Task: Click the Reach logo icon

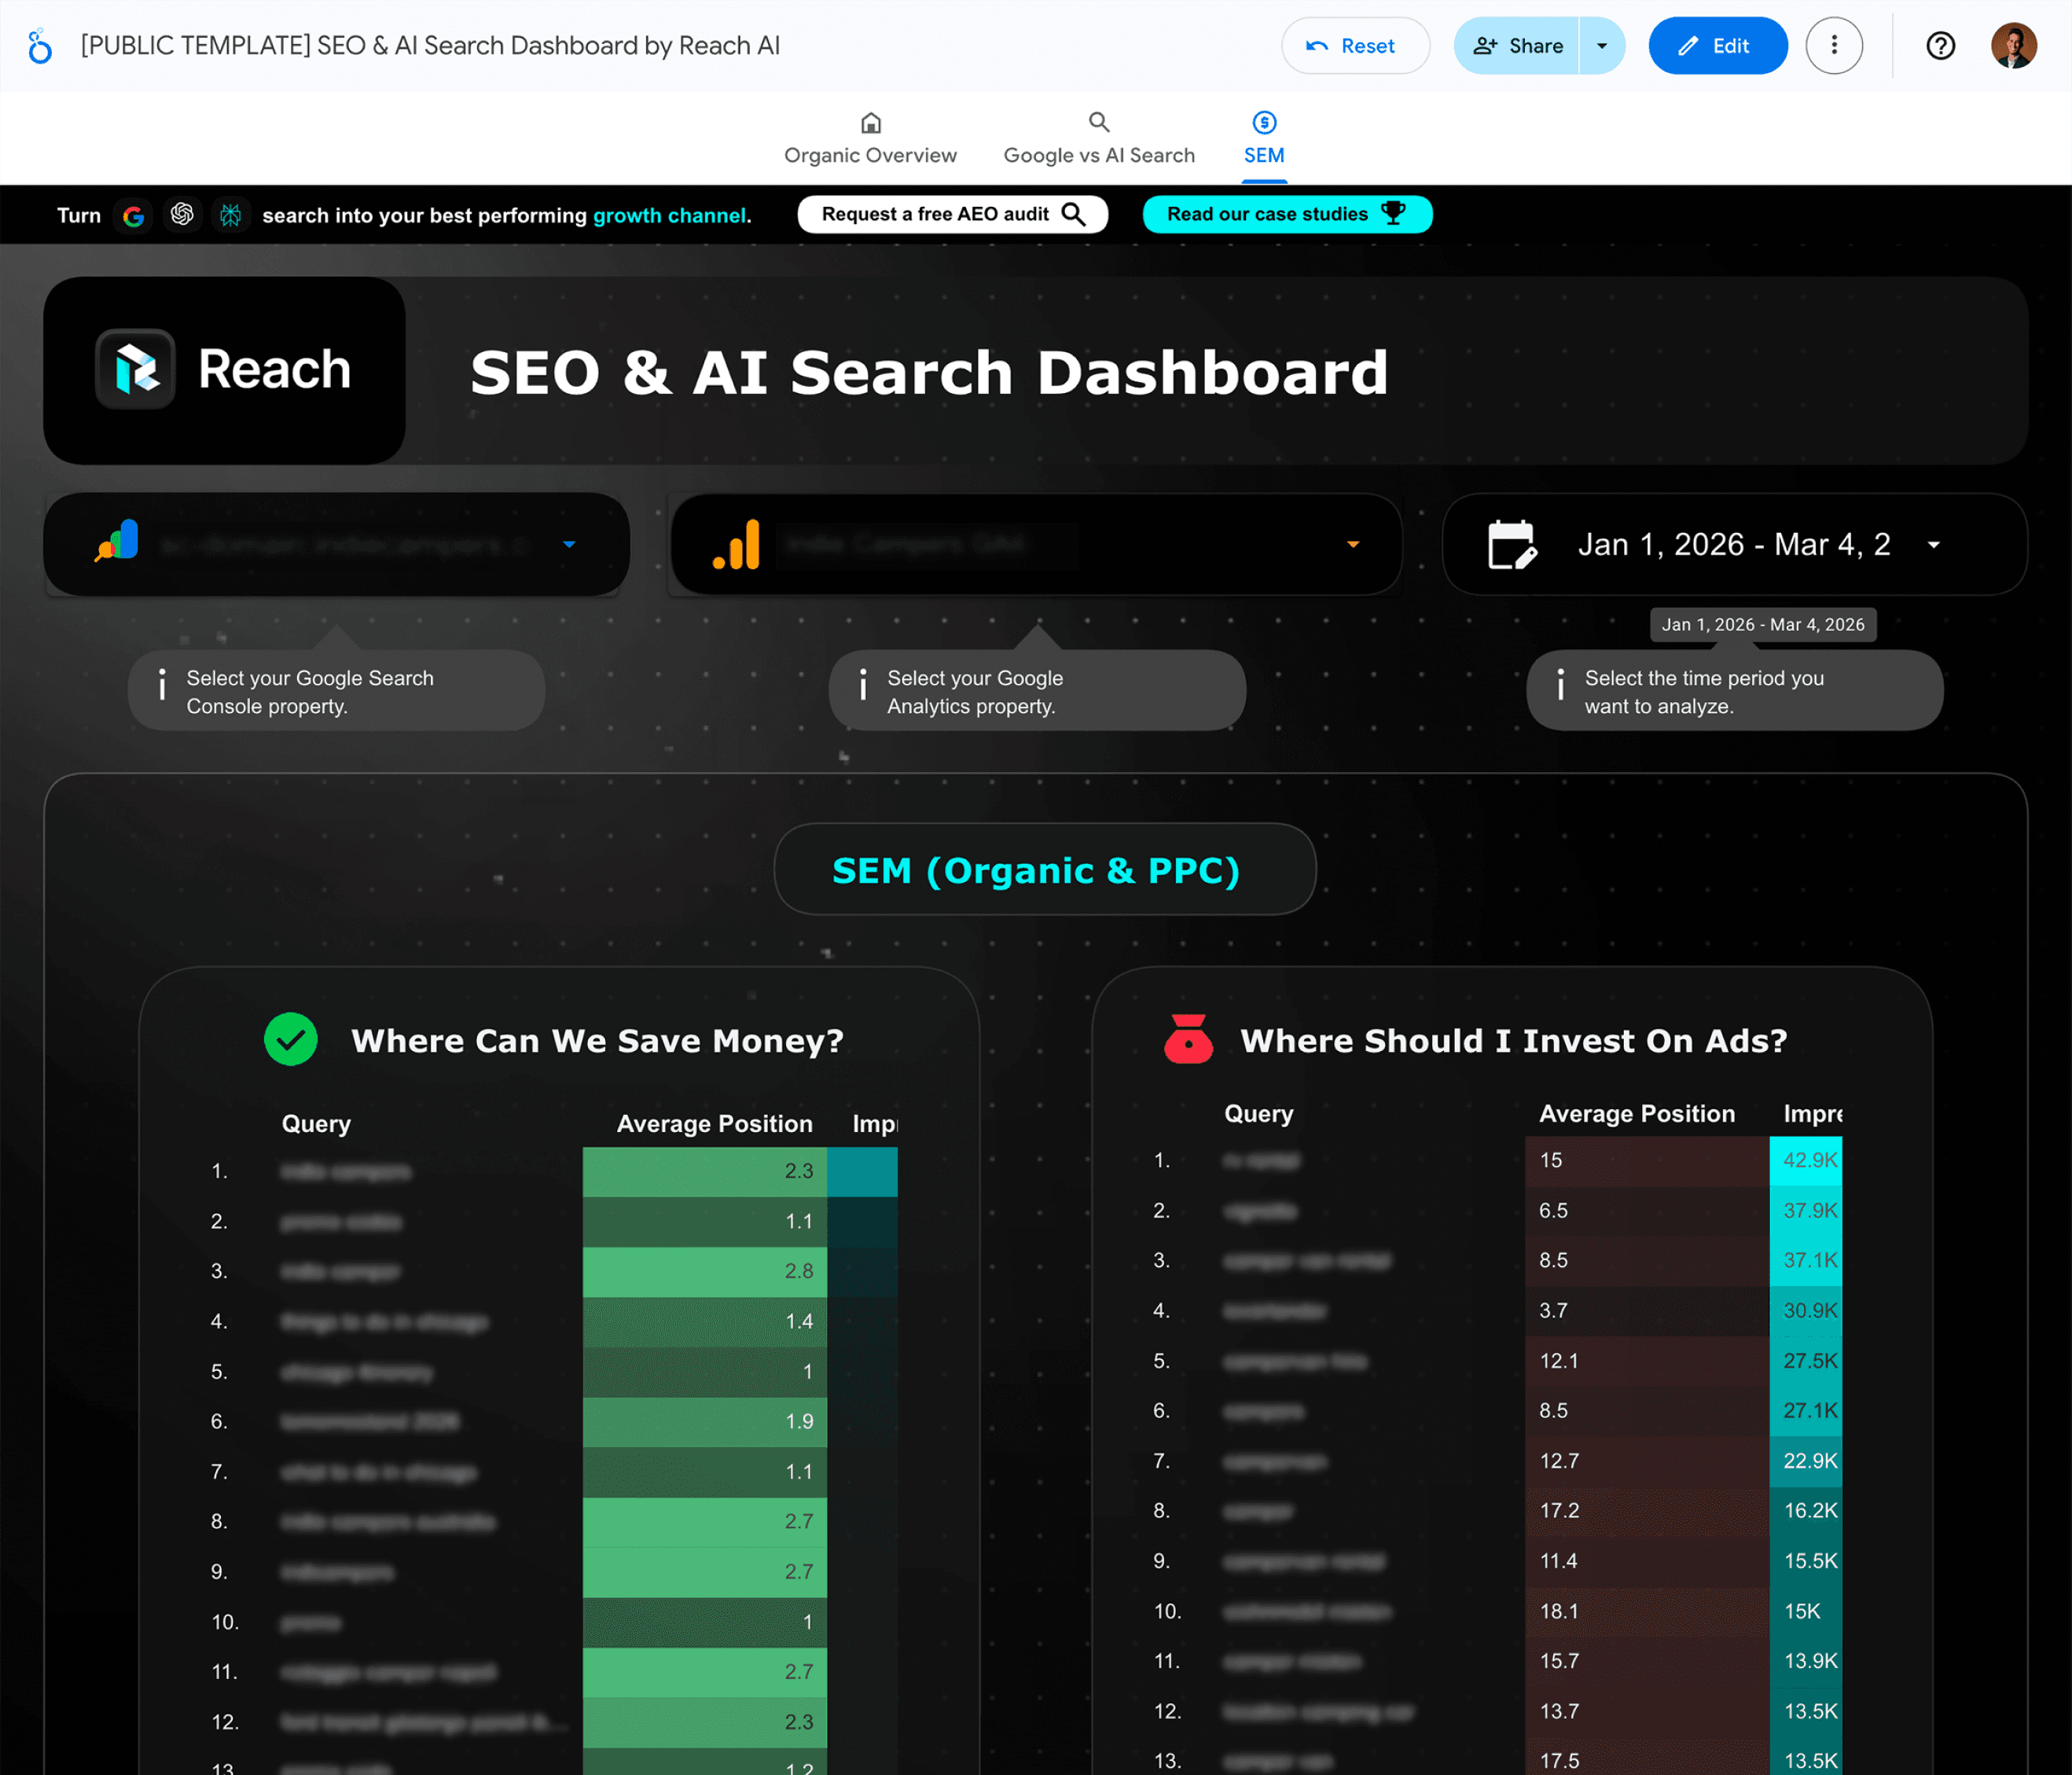Action: click(136, 369)
